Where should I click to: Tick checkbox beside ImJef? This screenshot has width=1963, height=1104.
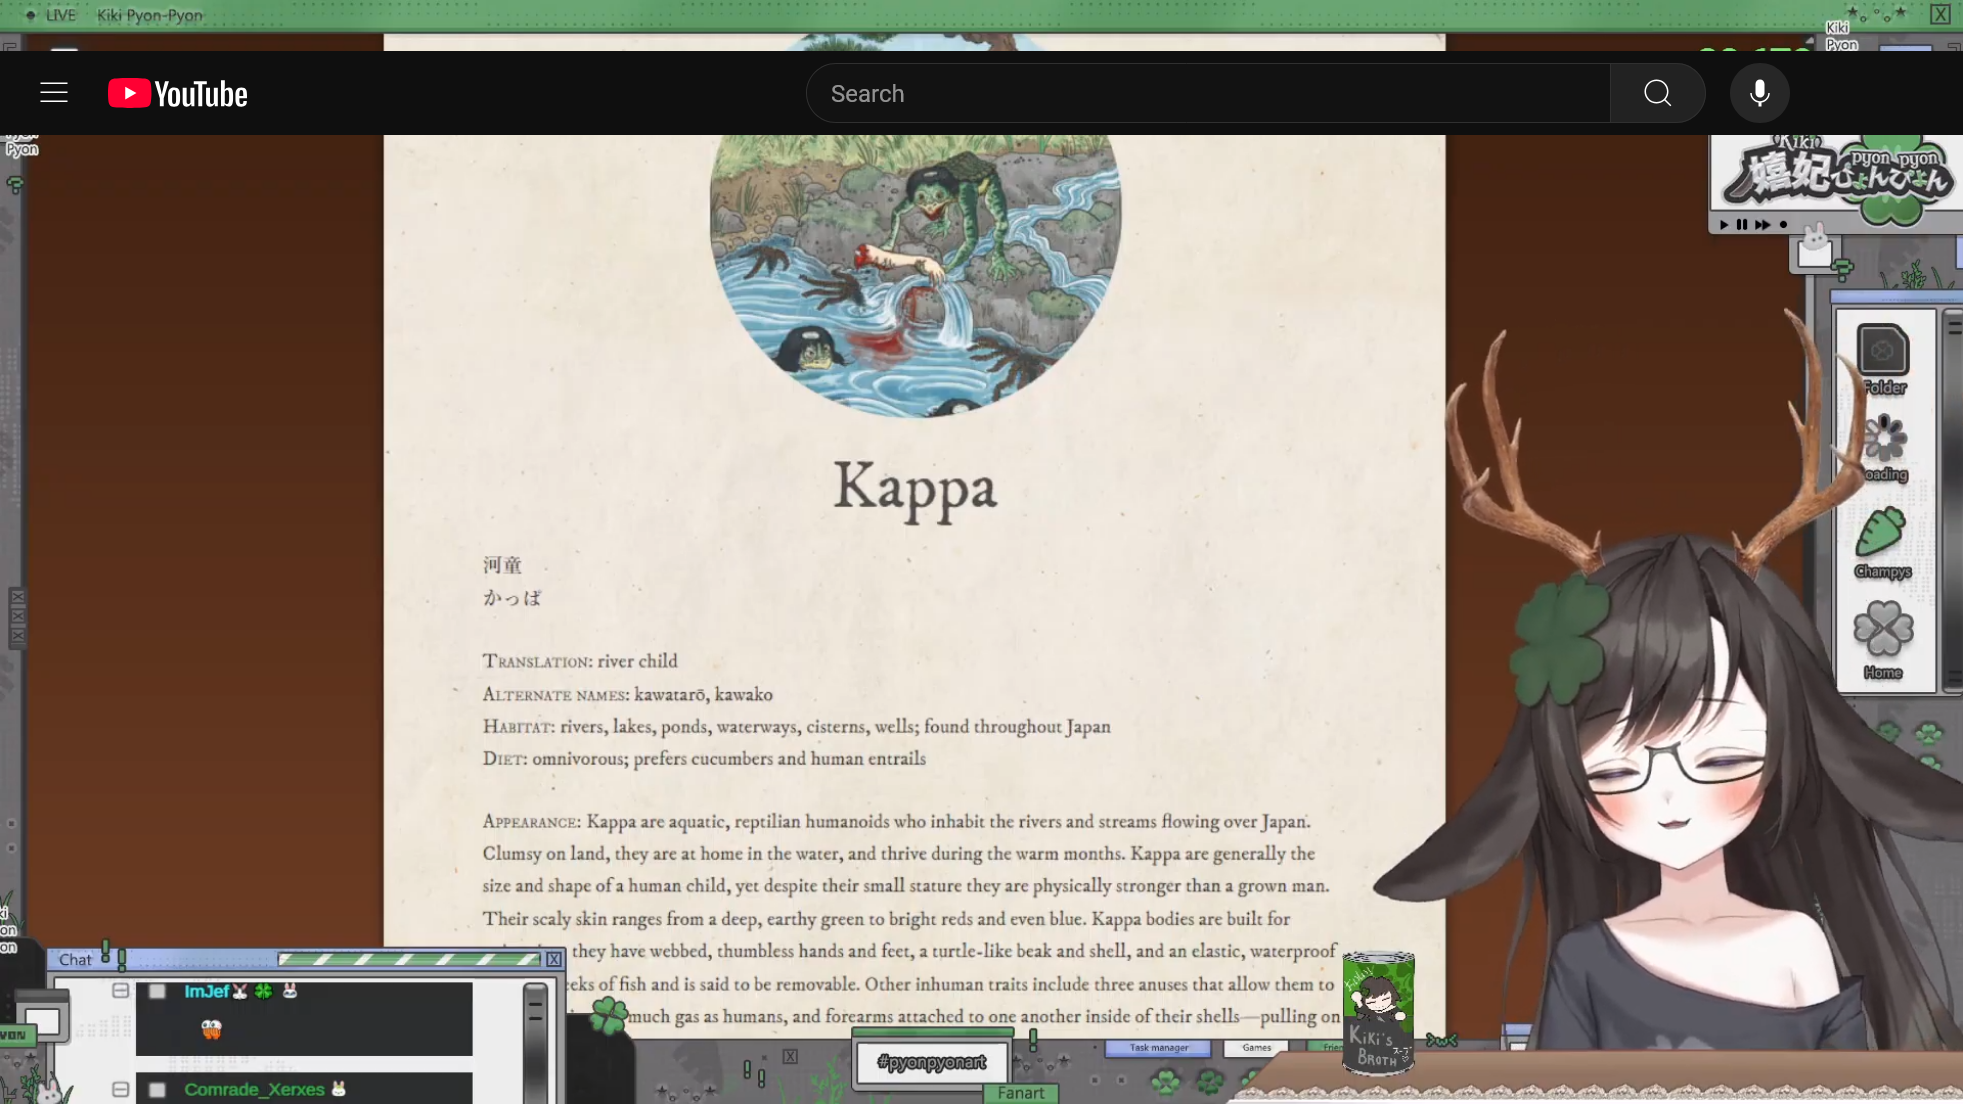pyautogui.click(x=157, y=991)
